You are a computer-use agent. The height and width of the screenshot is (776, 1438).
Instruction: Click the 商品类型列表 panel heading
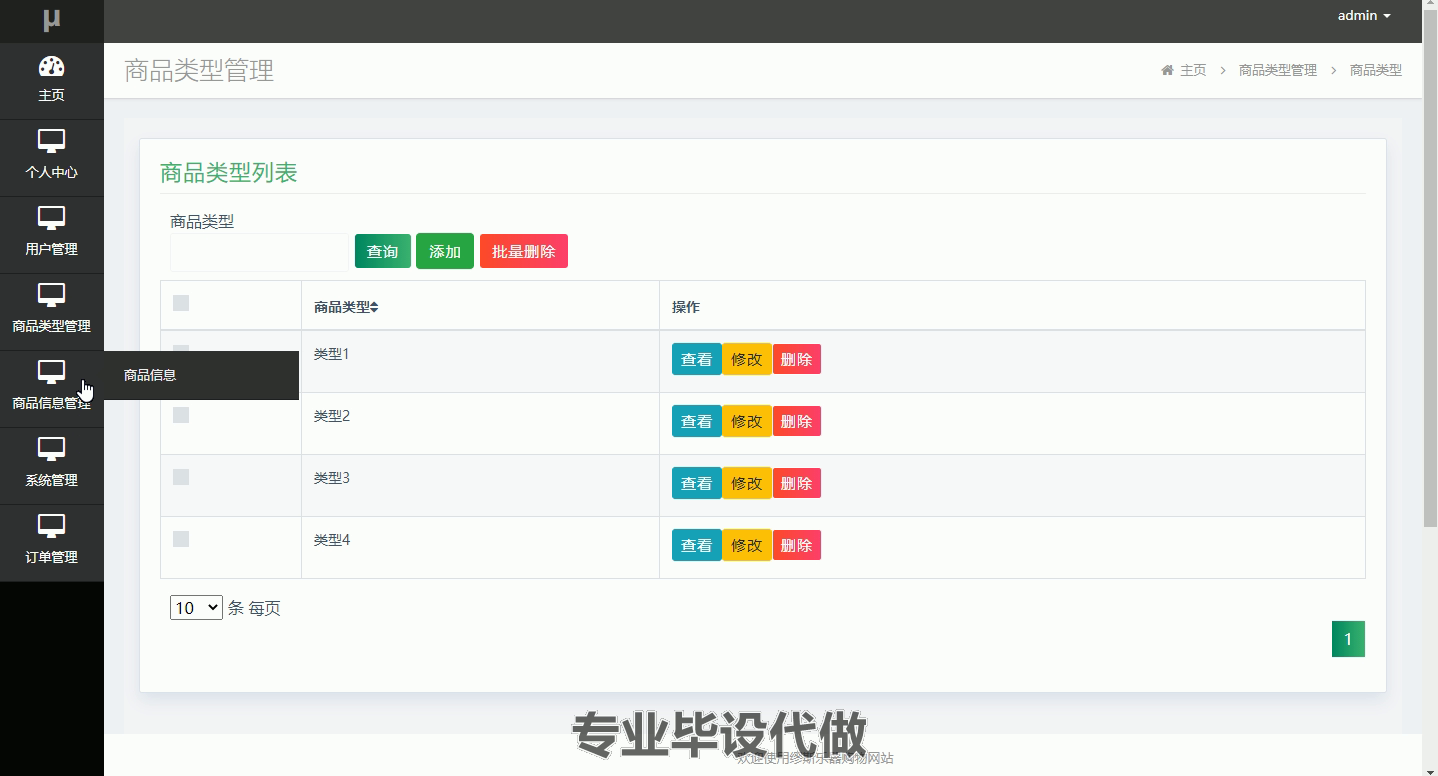click(229, 172)
